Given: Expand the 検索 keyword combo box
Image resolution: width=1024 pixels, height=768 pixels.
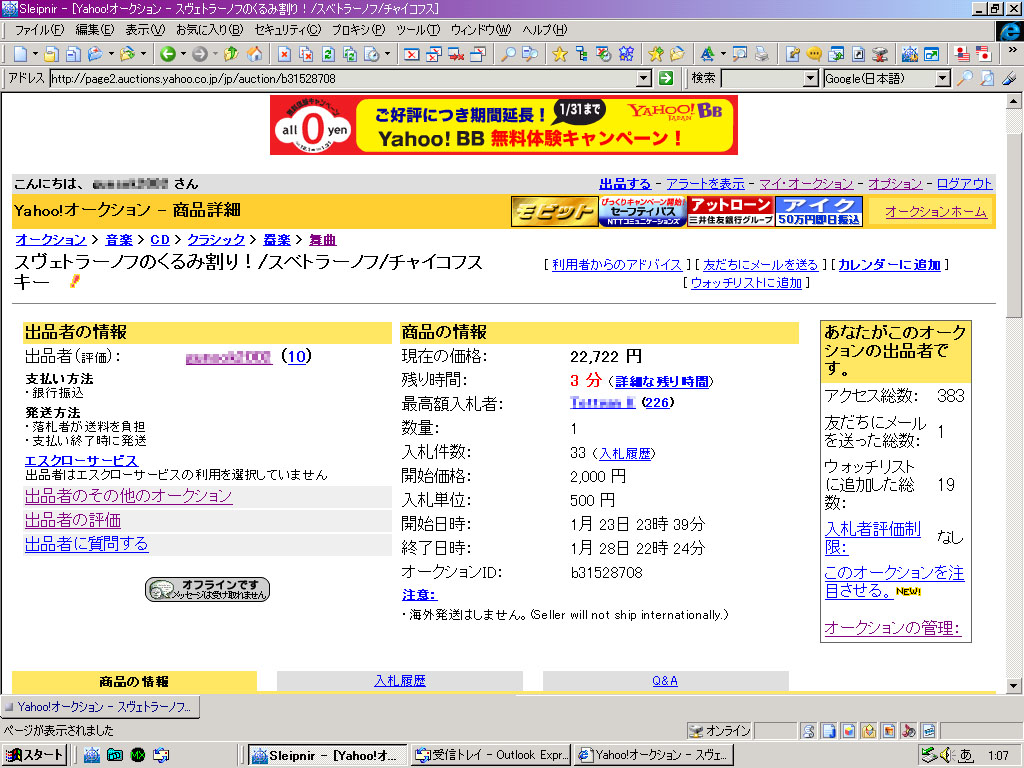Looking at the screenshot, I should (810, 78).
